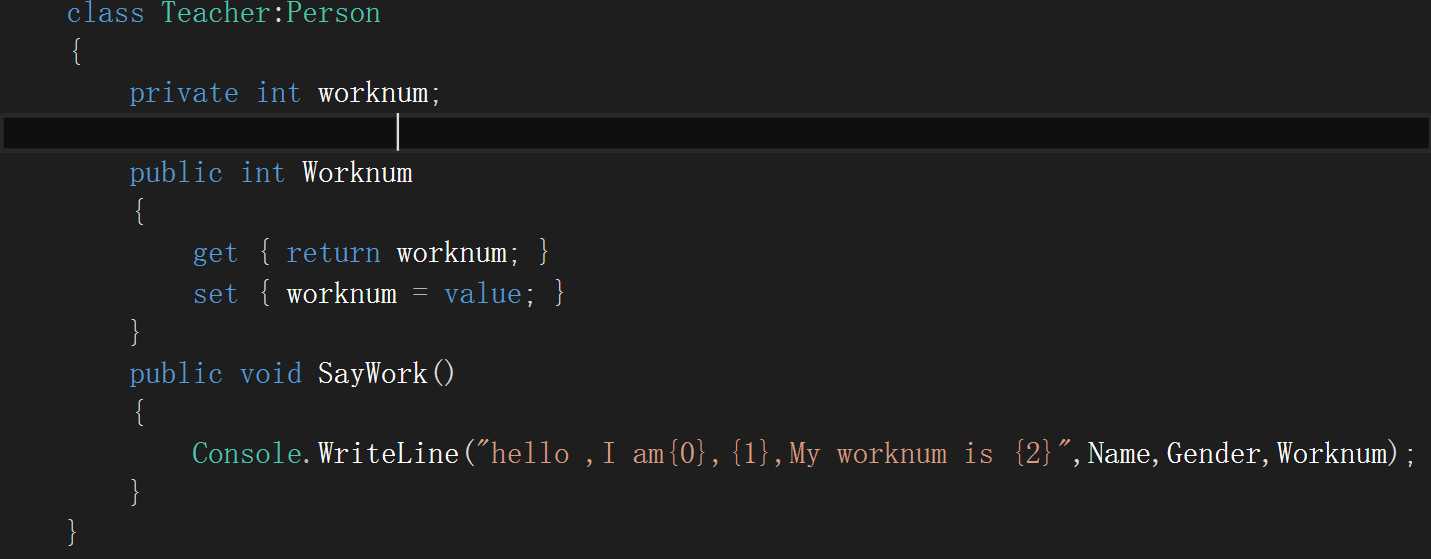This screenshot has width=1431, height=559.
Task: Click the return keyword
Action: [x=333, y=253]
